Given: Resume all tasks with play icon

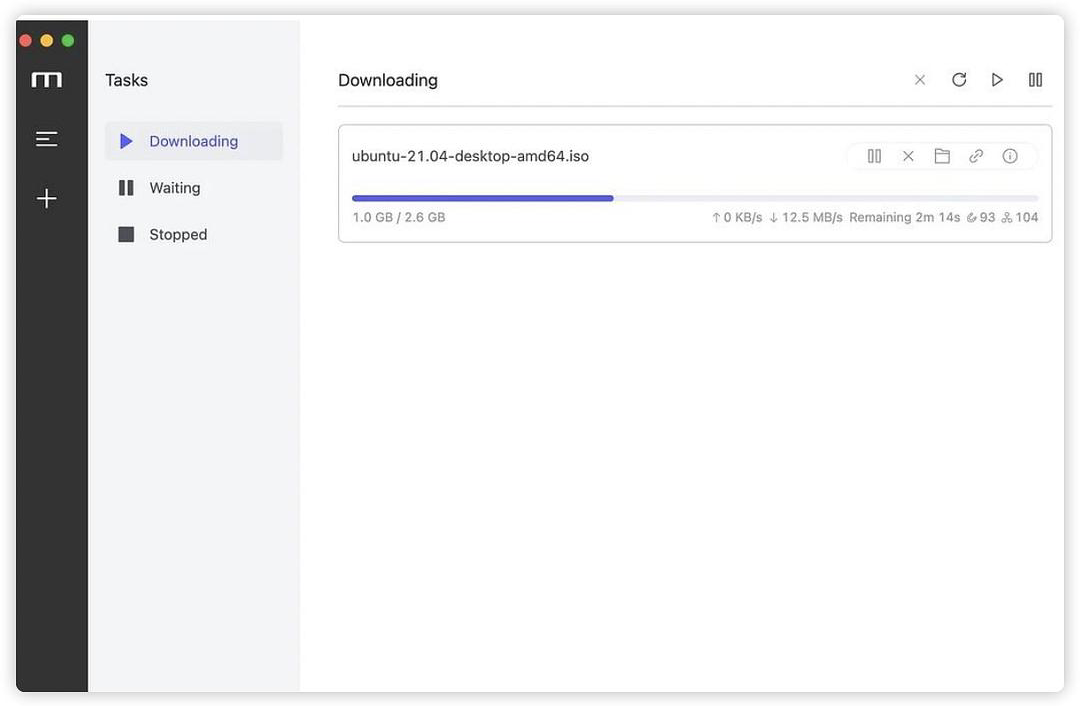Looking at the screenshot, I should coord(997,80).
